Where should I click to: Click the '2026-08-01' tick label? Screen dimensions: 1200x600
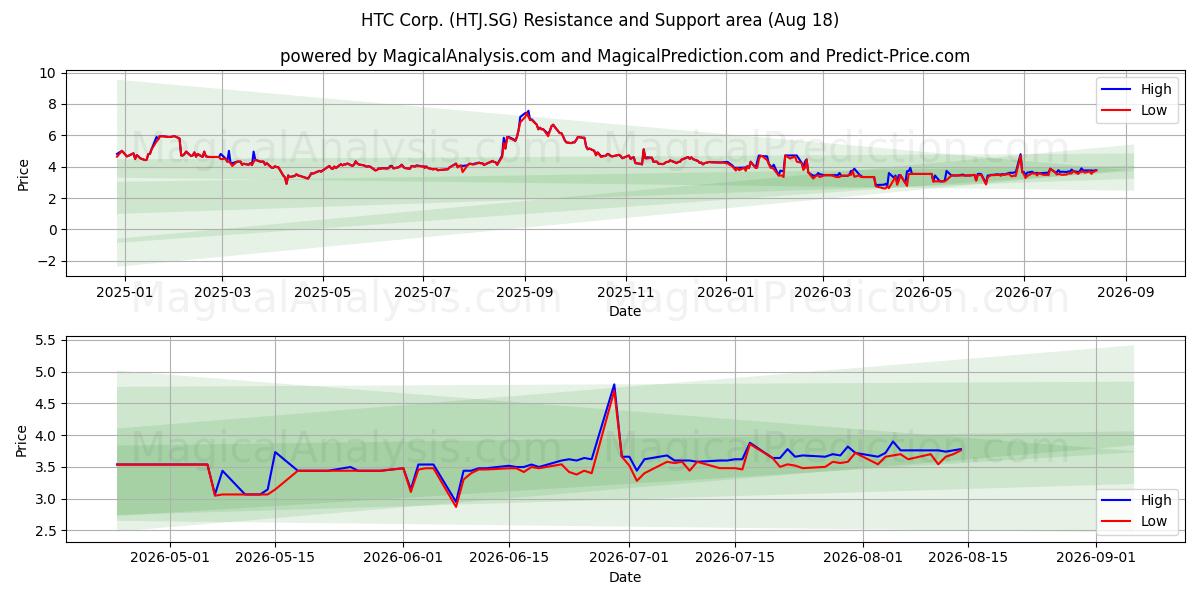[x=863, y=559]
